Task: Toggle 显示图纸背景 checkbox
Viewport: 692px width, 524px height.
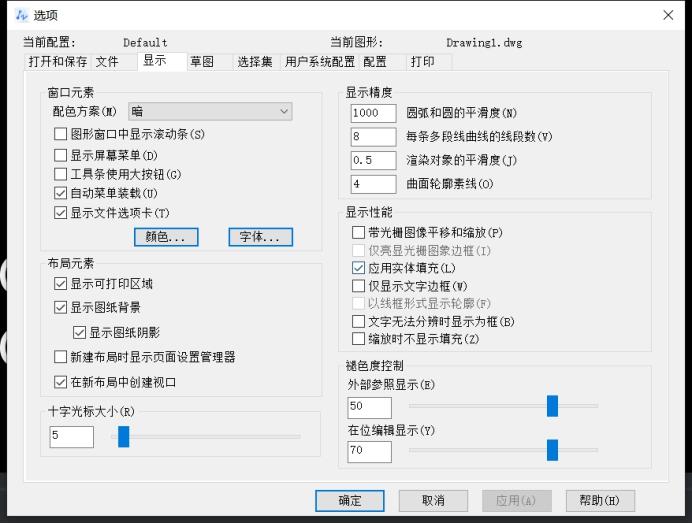Action: pyautogui.click(x=60, y=307)
